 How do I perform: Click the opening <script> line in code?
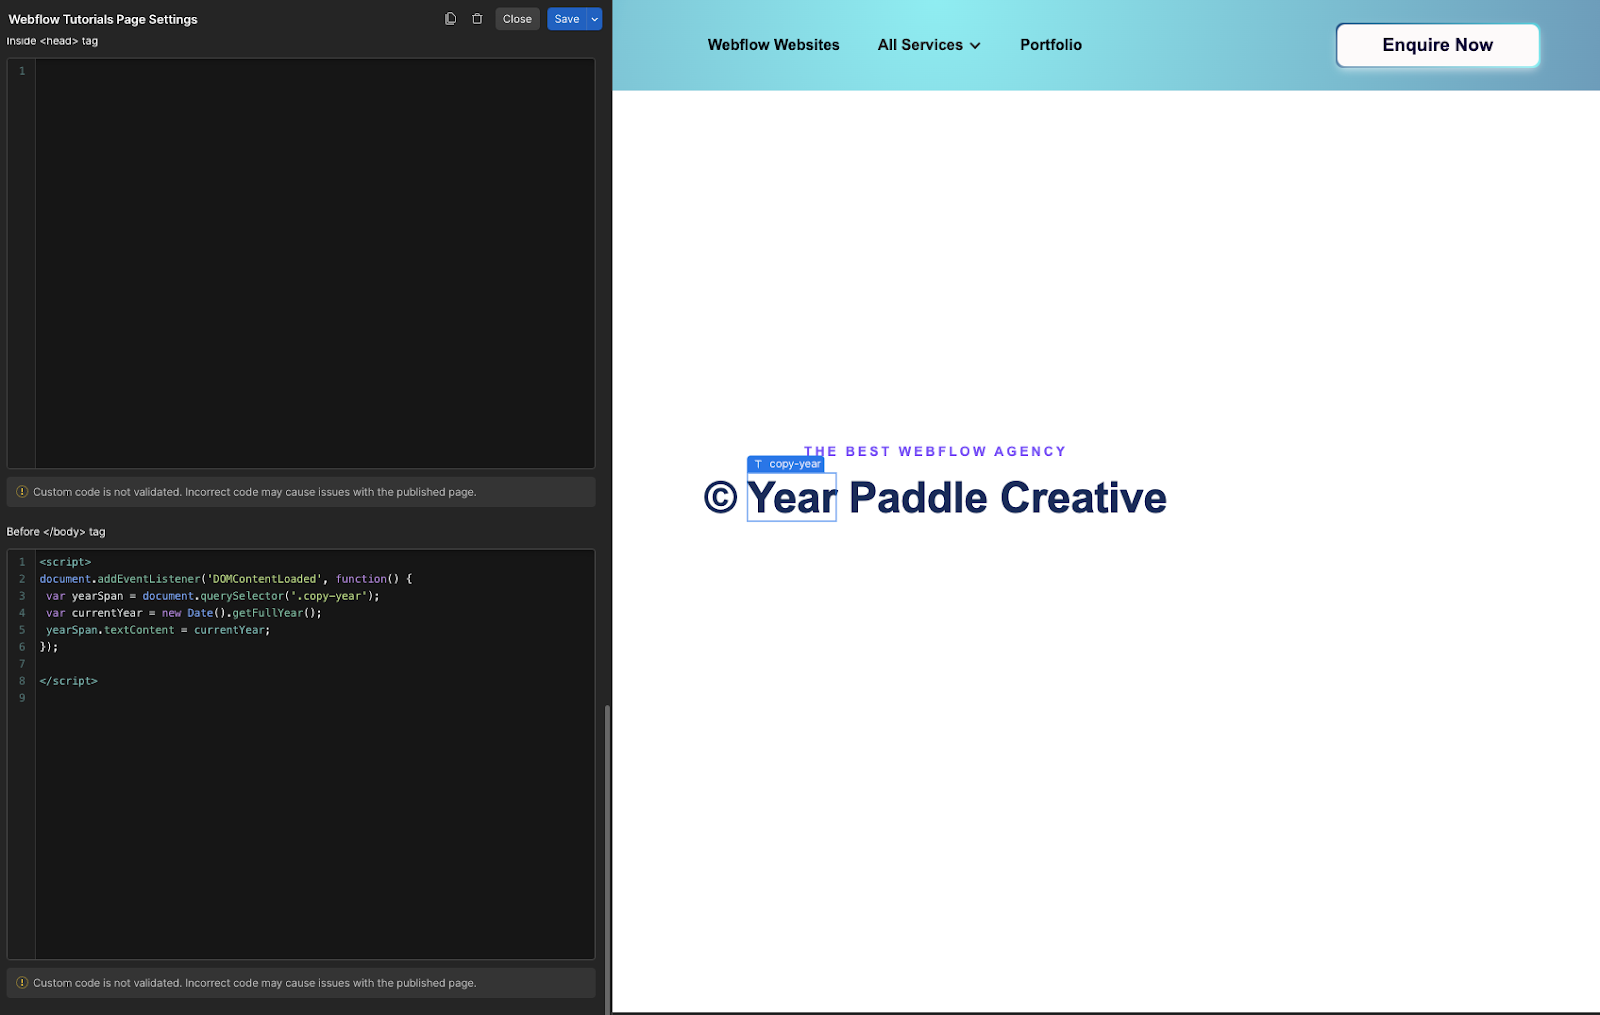click(x=65, y=562)
